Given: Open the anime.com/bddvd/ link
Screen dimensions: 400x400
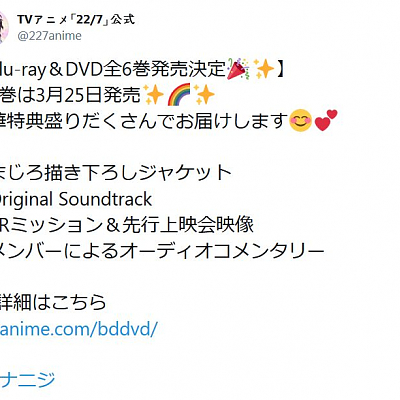Looking at the screenshot, I should pyautogui.click(x=78, y=329).
